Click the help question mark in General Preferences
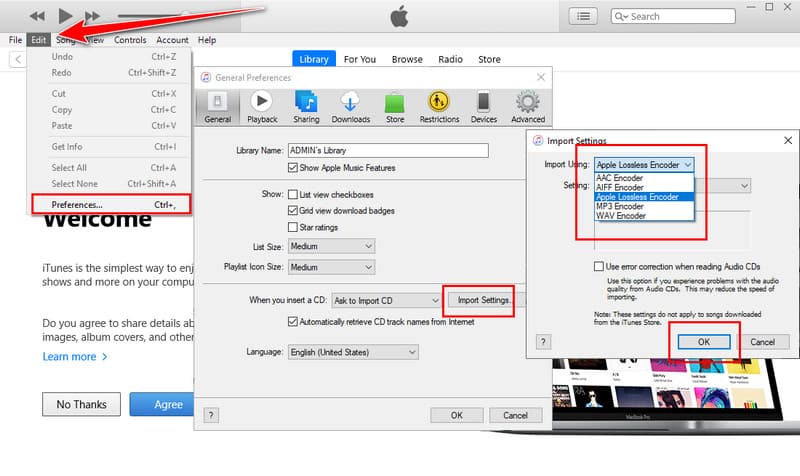This screenshot has height=476, width=800. 211,415
